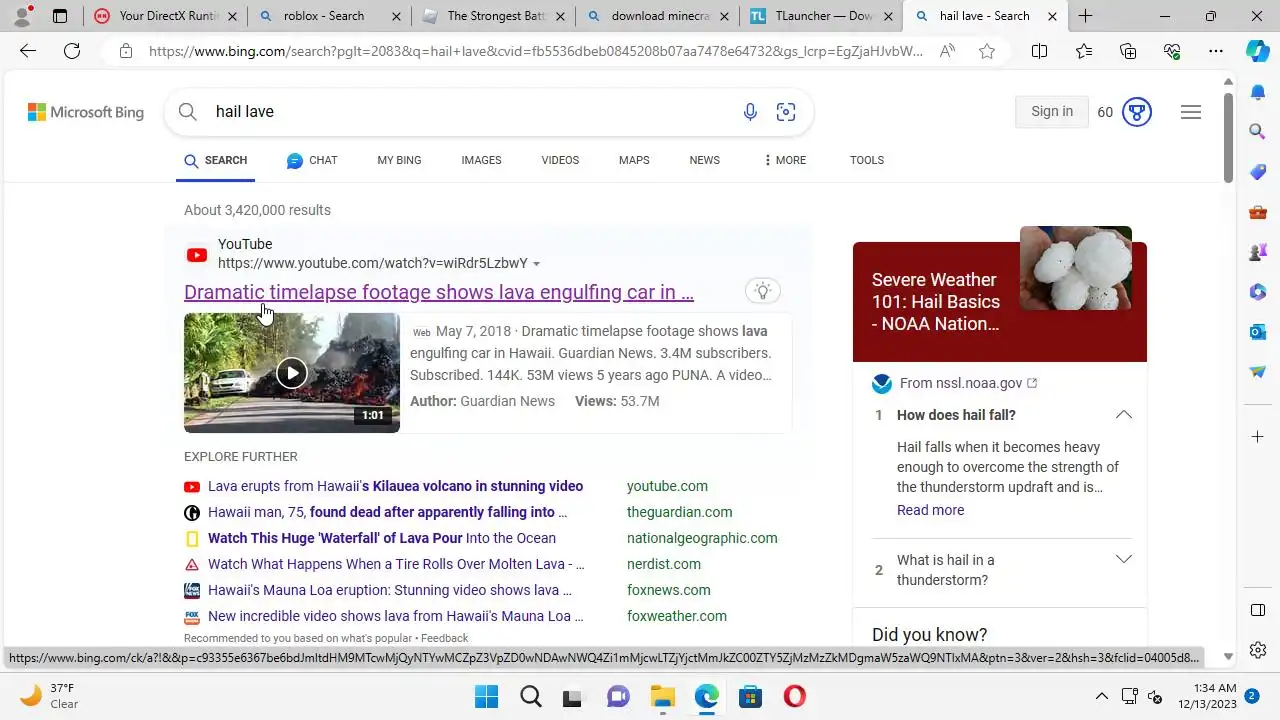Viewport: 1280px width, 720px height.
Task: Open the tab actions menu icon
Action: click(60, 16)
